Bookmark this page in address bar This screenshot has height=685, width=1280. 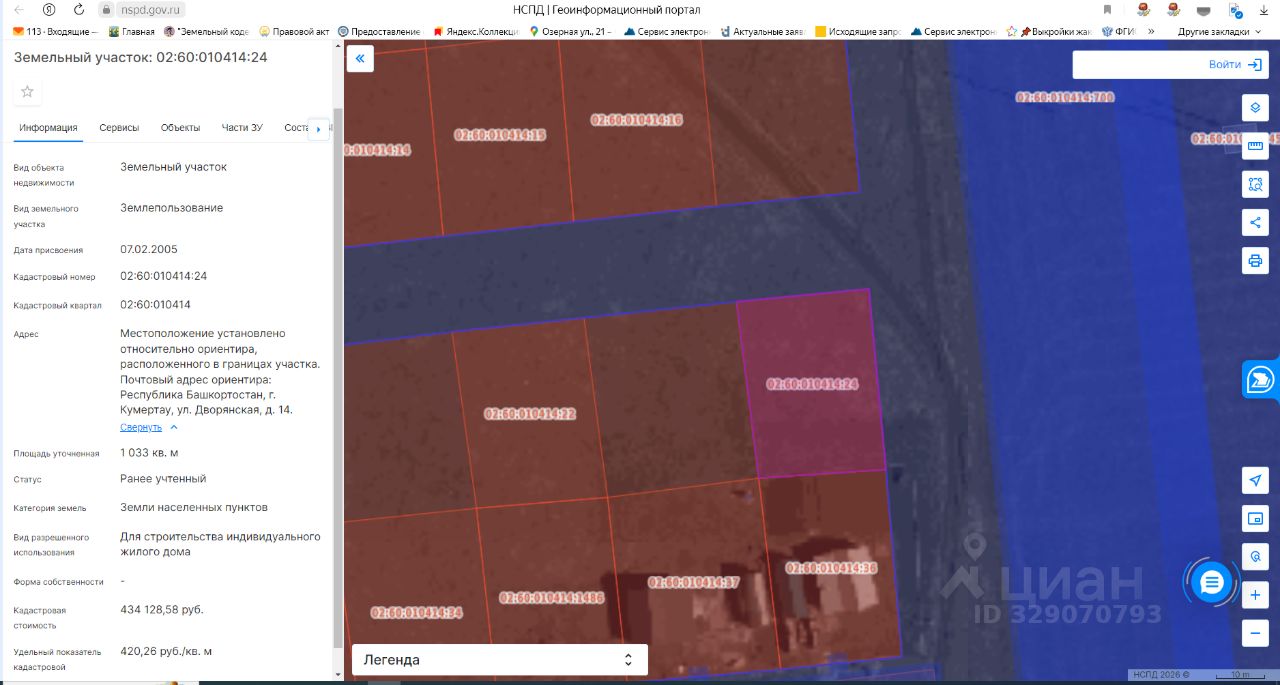point(1107,9)
